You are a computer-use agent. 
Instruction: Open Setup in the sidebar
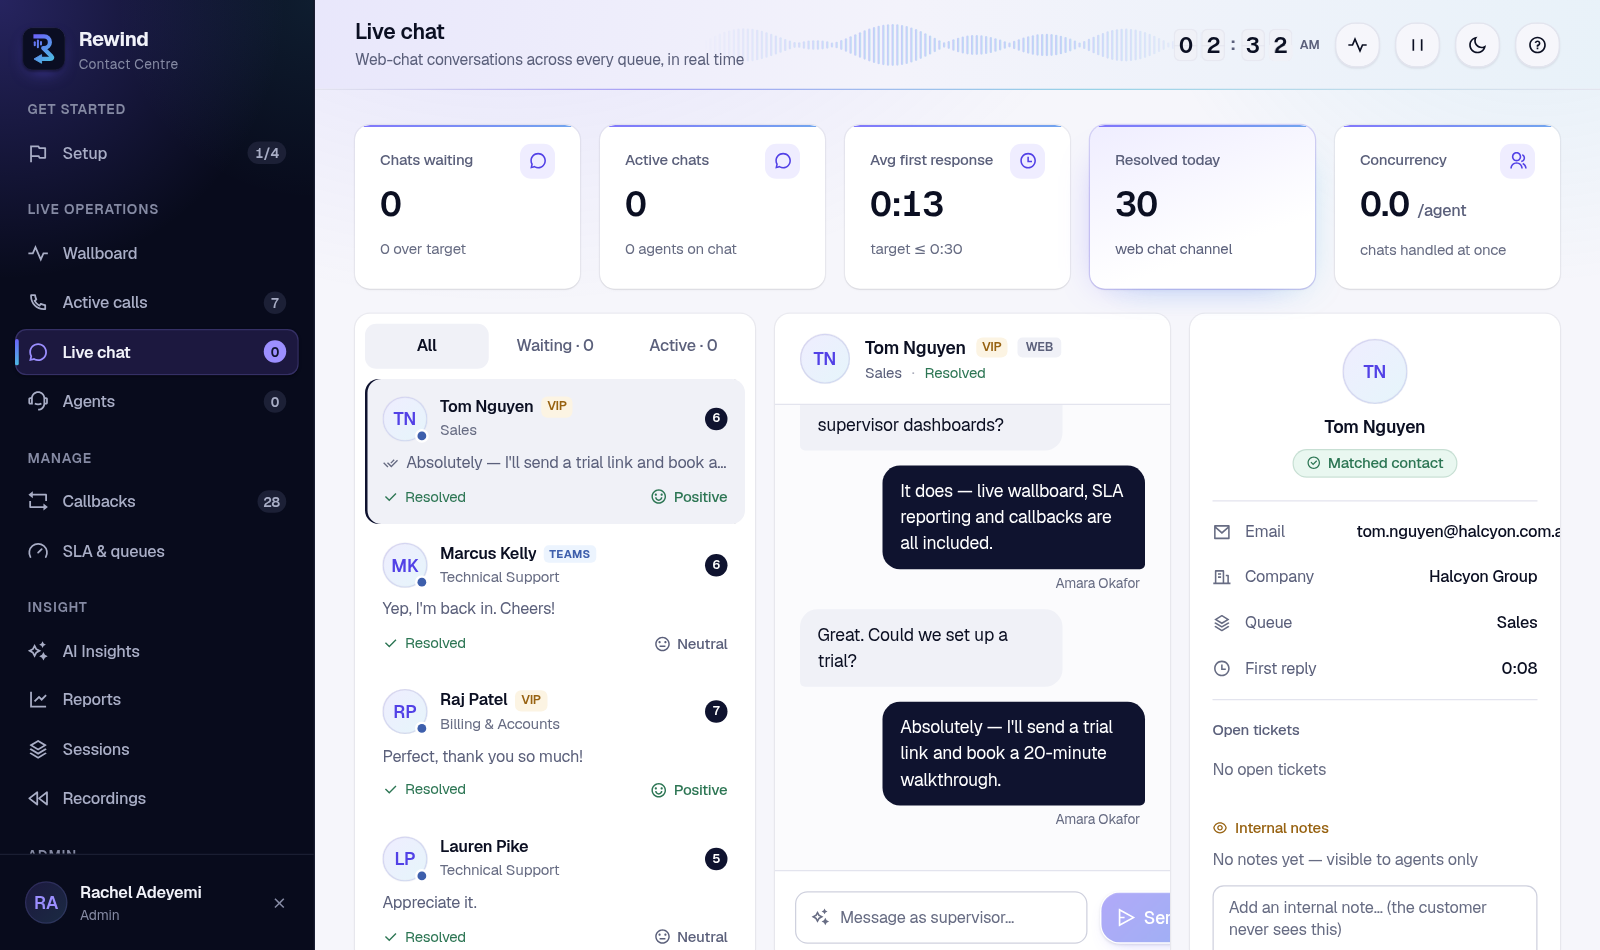pyautogui.click(x=157, y=153)
